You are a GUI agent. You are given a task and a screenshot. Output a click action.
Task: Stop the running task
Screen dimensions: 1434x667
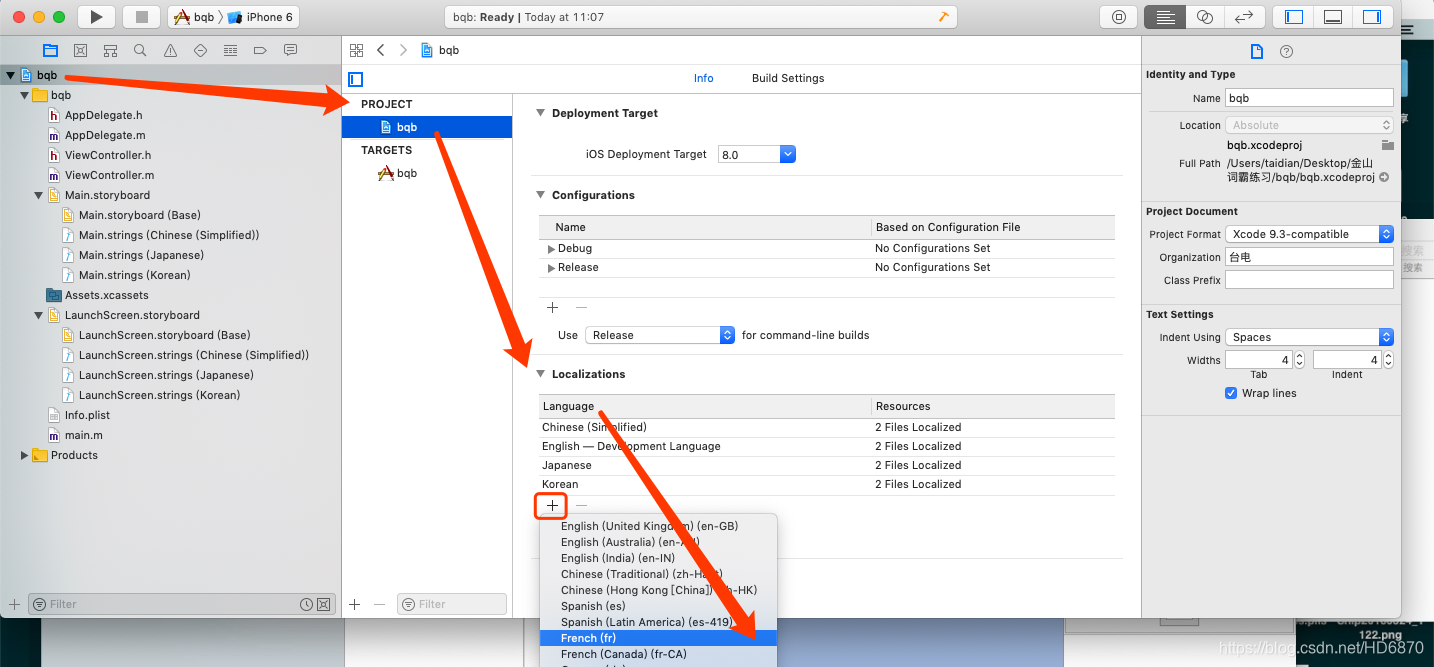click(141, 17)
